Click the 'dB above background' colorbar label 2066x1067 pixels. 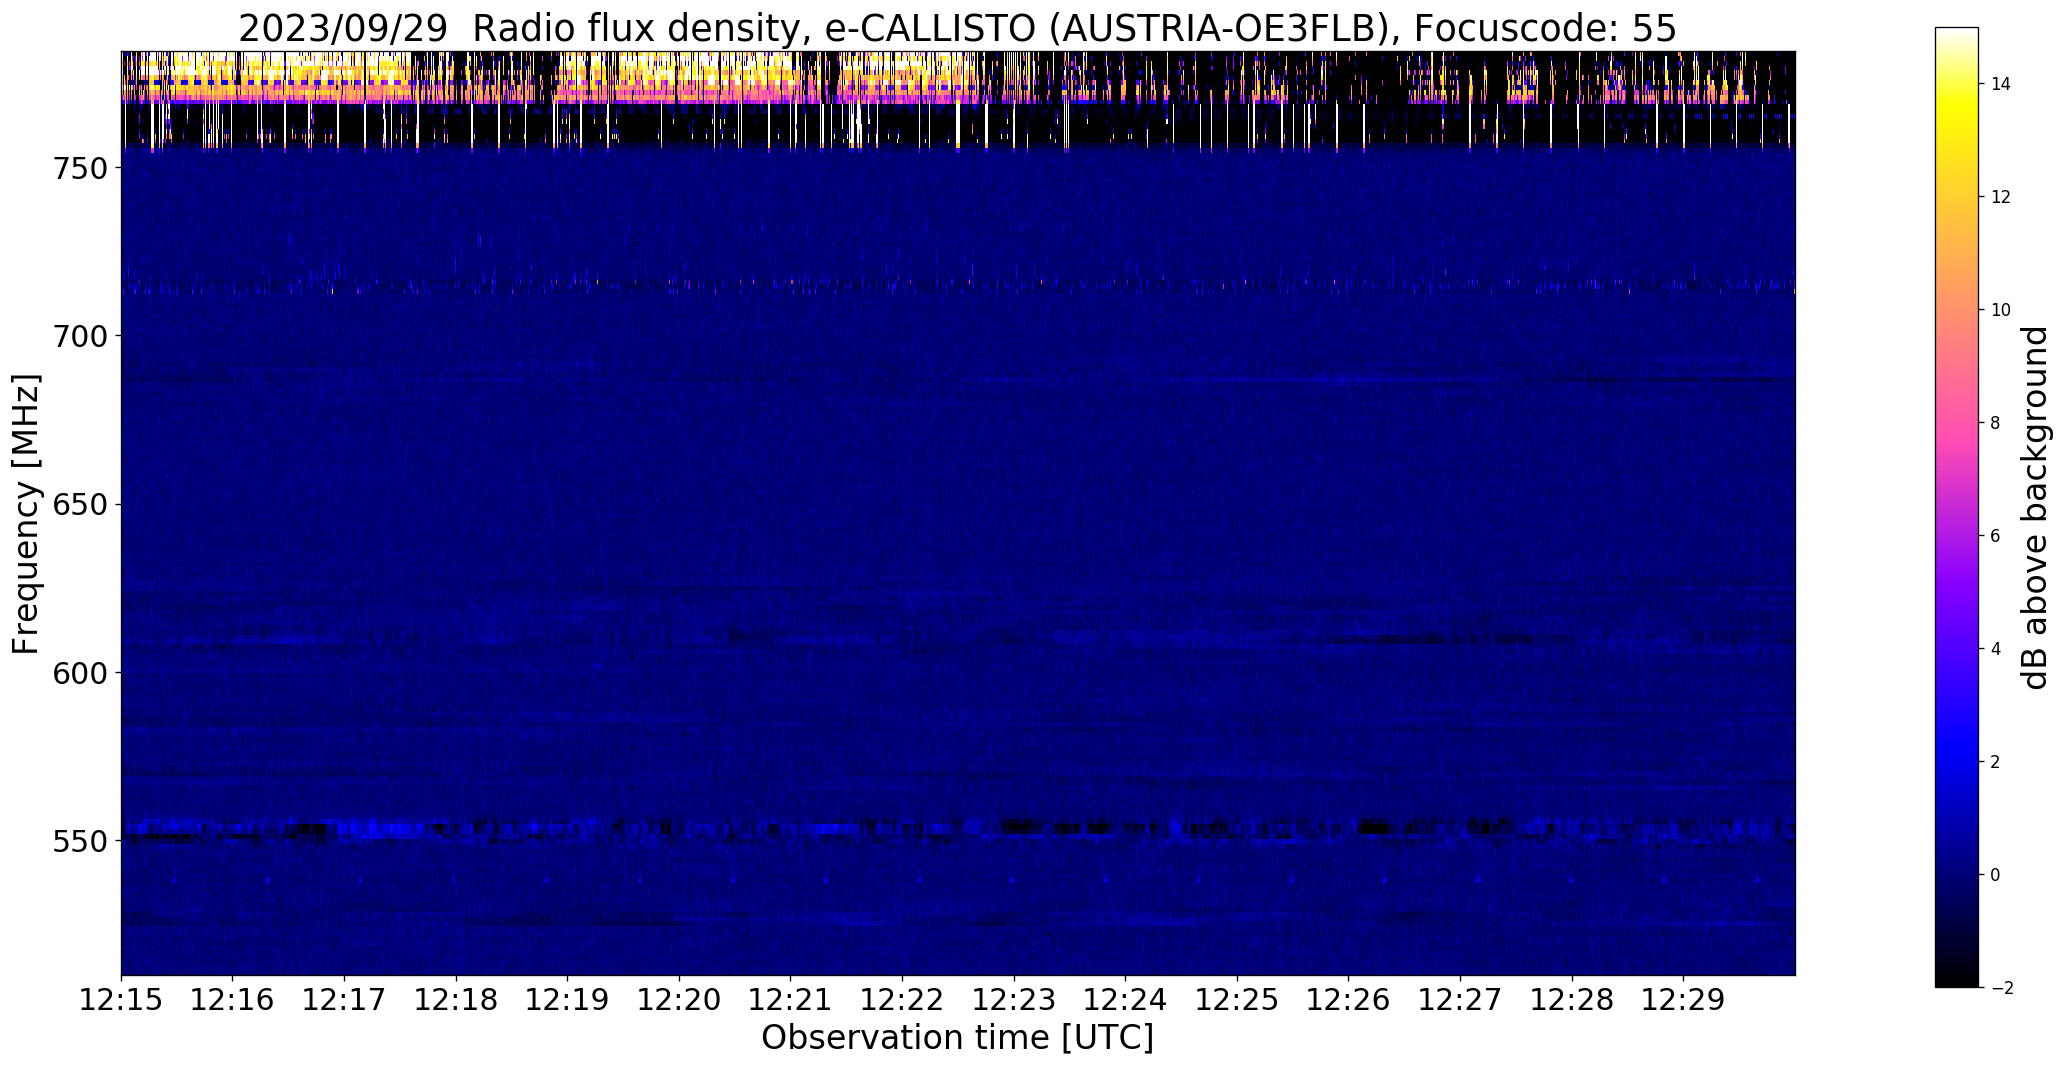click(x=2035, y=508)
